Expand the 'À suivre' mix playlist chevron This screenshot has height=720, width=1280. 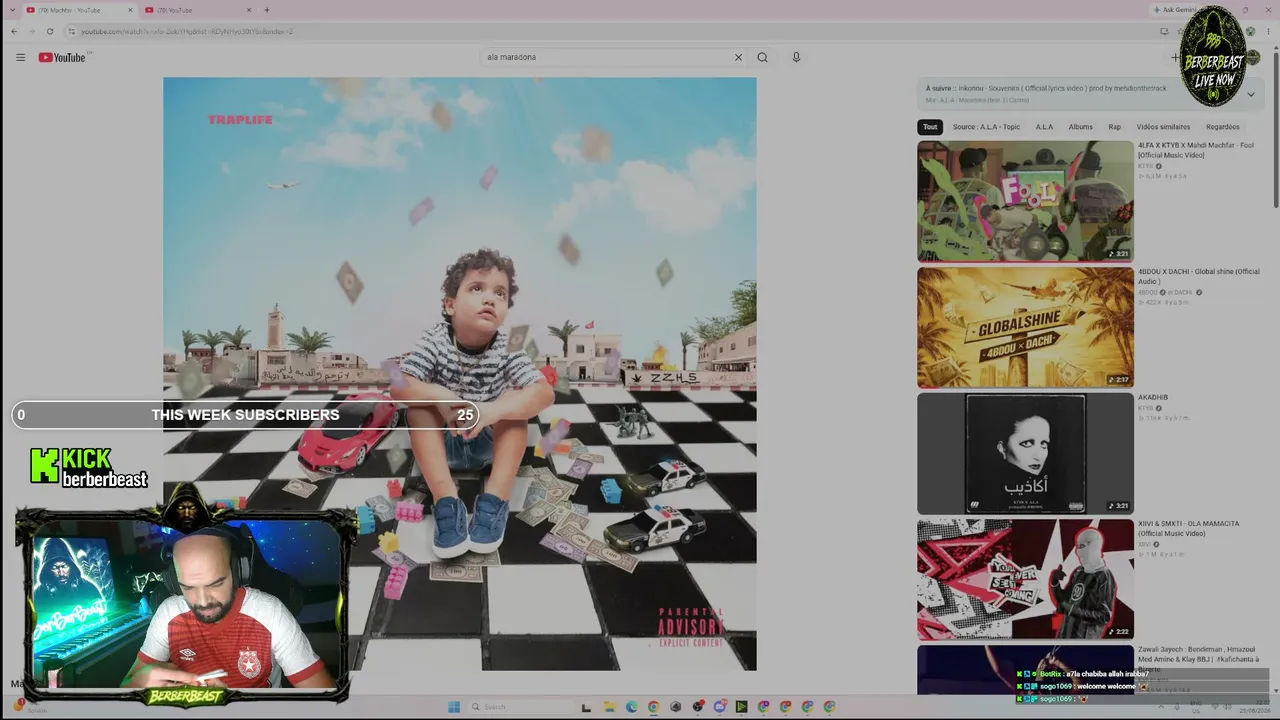(x=1250, y=95)
